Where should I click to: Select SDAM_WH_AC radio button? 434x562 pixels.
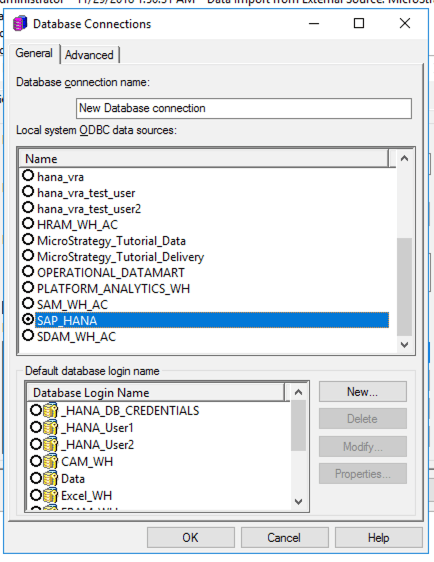pos(28,335)
